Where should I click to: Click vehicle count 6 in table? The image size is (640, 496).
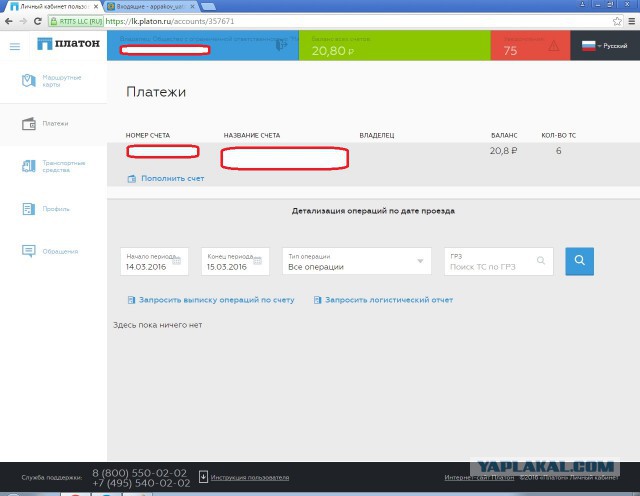click(558, 151)
